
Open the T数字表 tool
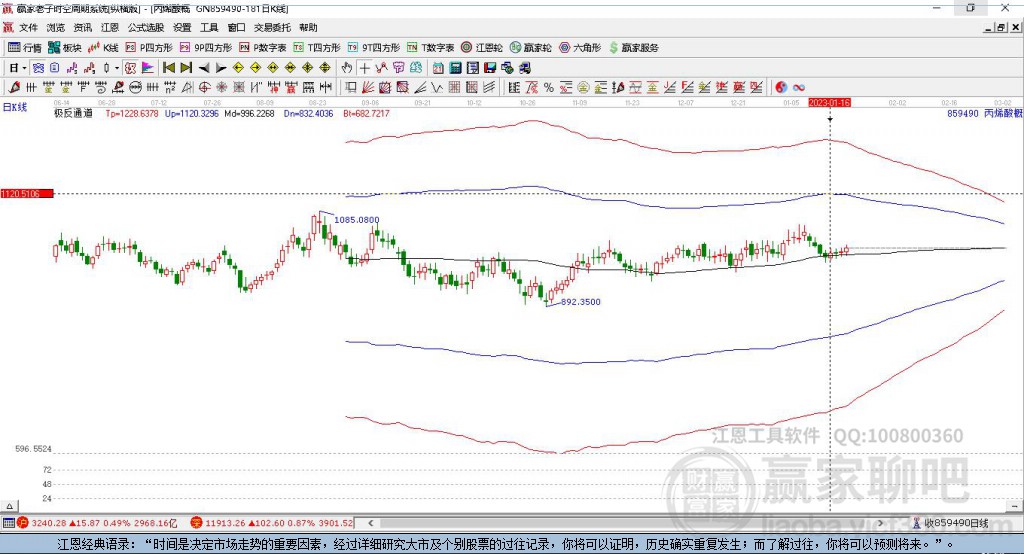(x=430, y=48)
